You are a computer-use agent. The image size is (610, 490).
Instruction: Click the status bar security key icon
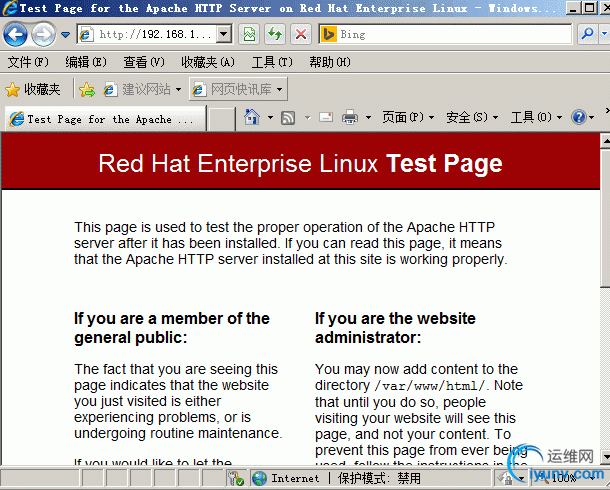click(x=235, y=478)
